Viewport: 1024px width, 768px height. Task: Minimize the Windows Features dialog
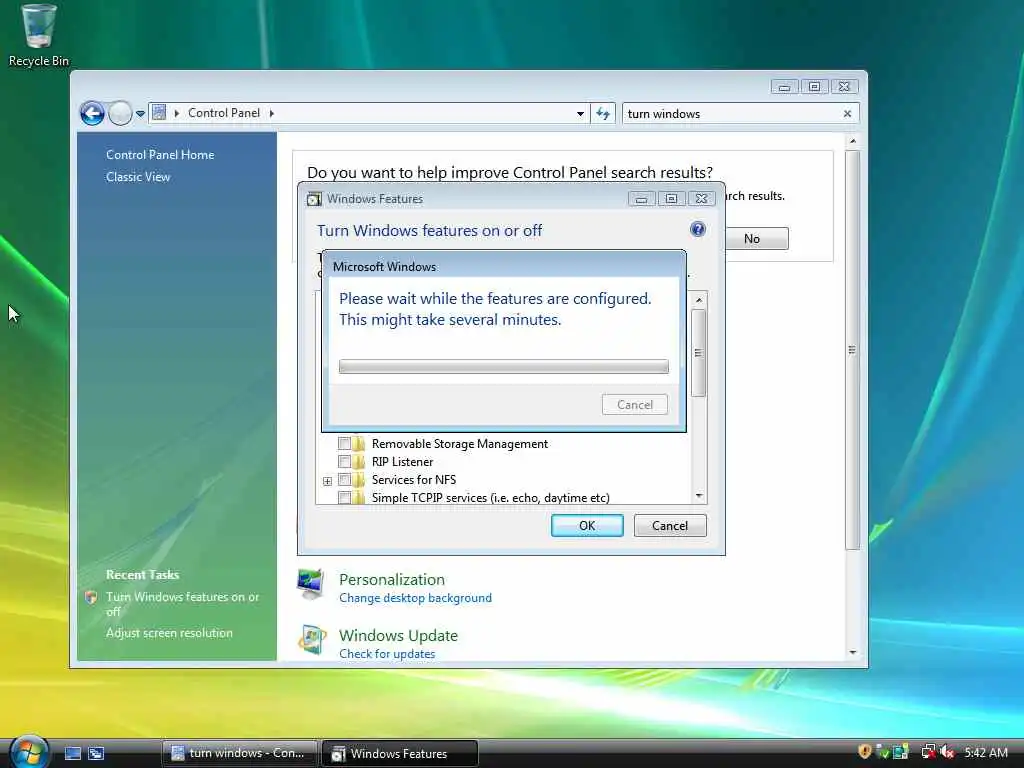pyautogui.click(x=641, y=199)
